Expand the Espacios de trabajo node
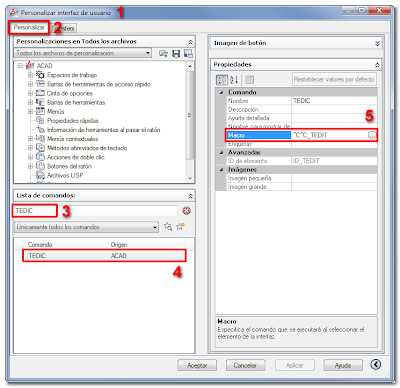The width and height of the screenshot is (400, 388). pyautogui.click(x=30, y=75)
